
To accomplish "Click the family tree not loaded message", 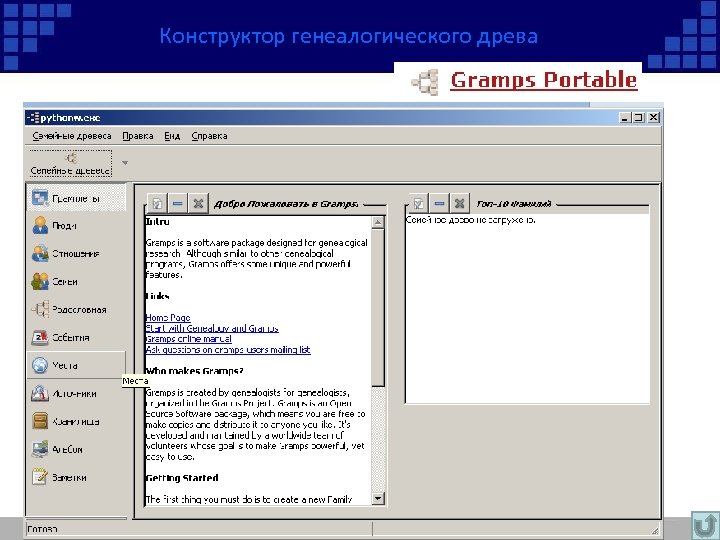I will (x=471, y=220).
